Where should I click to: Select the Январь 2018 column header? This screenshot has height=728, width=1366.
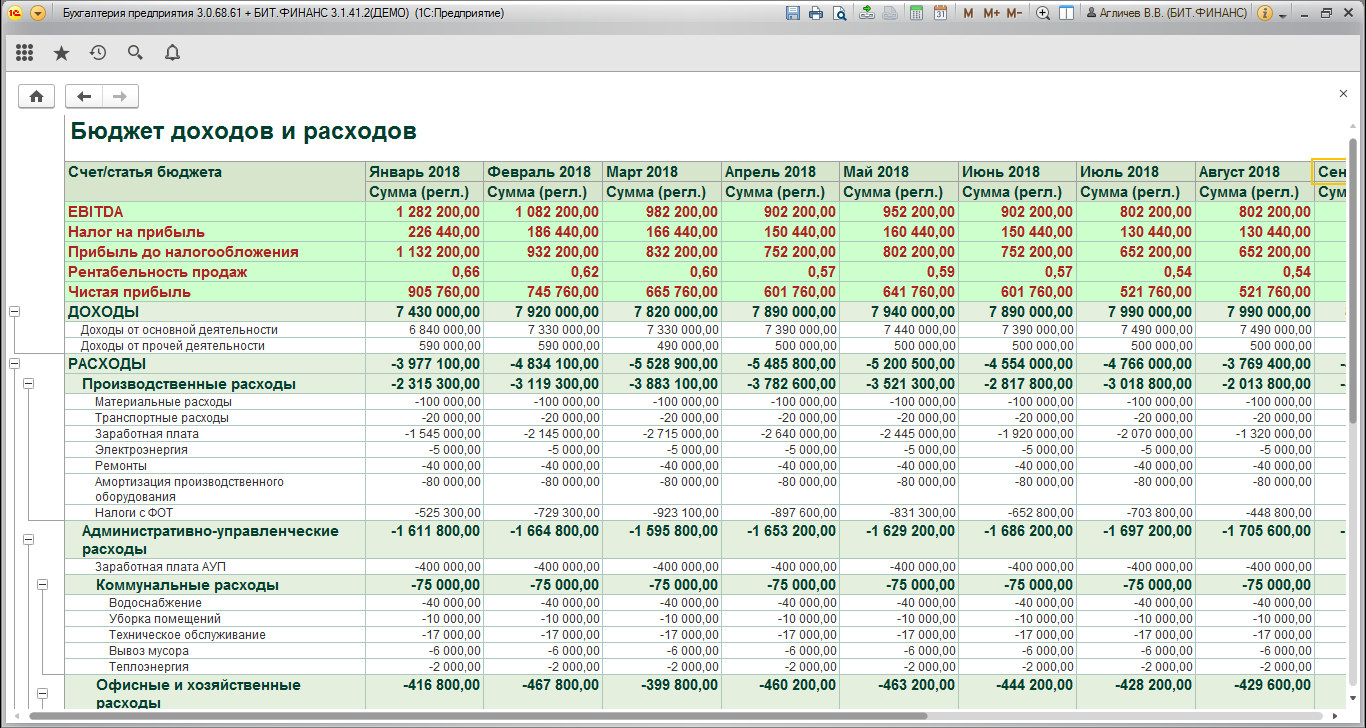(424, 172)
